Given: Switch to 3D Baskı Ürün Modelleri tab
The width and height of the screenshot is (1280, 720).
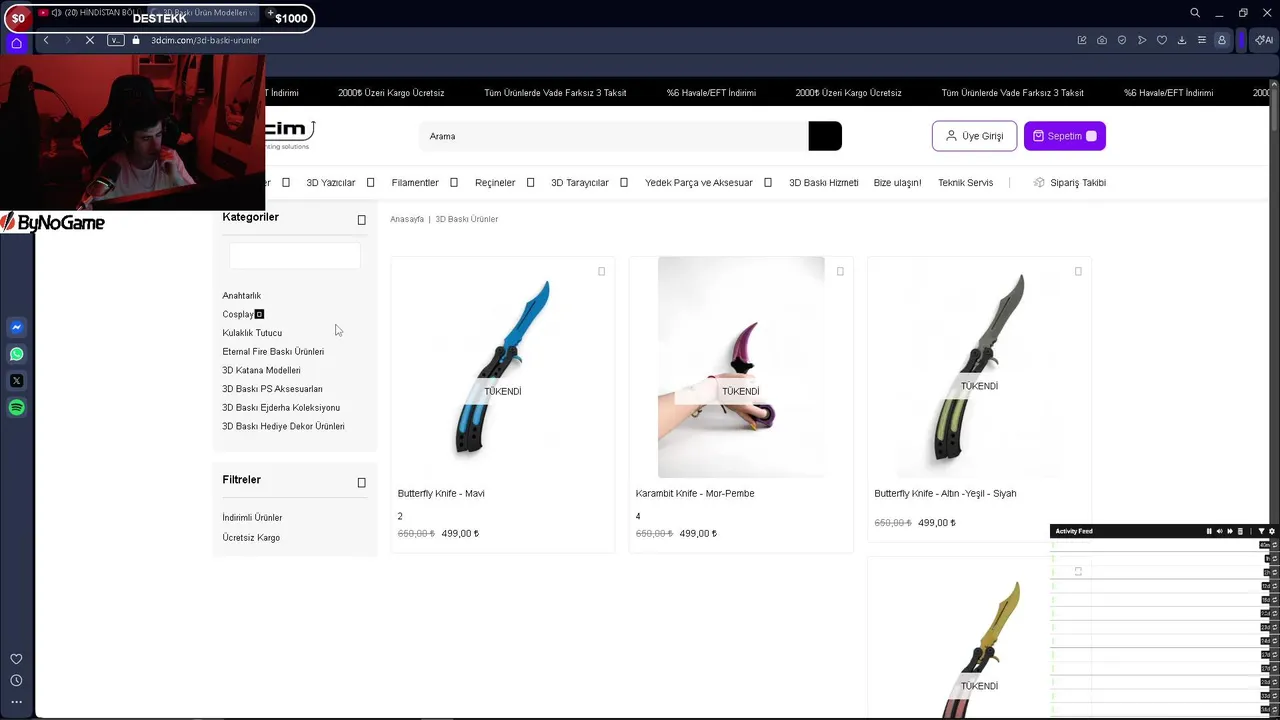Looking at the screenshot, I should tap(205, 13).
